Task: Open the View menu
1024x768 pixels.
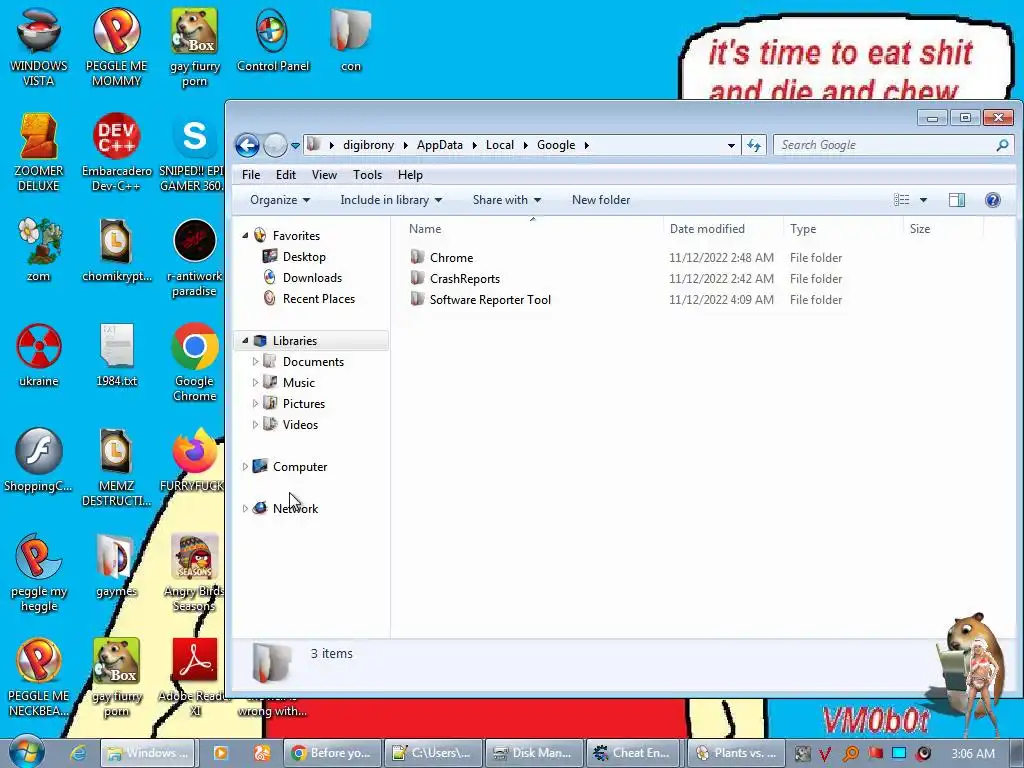Action: pyautogui.click(x=324, y=175)
